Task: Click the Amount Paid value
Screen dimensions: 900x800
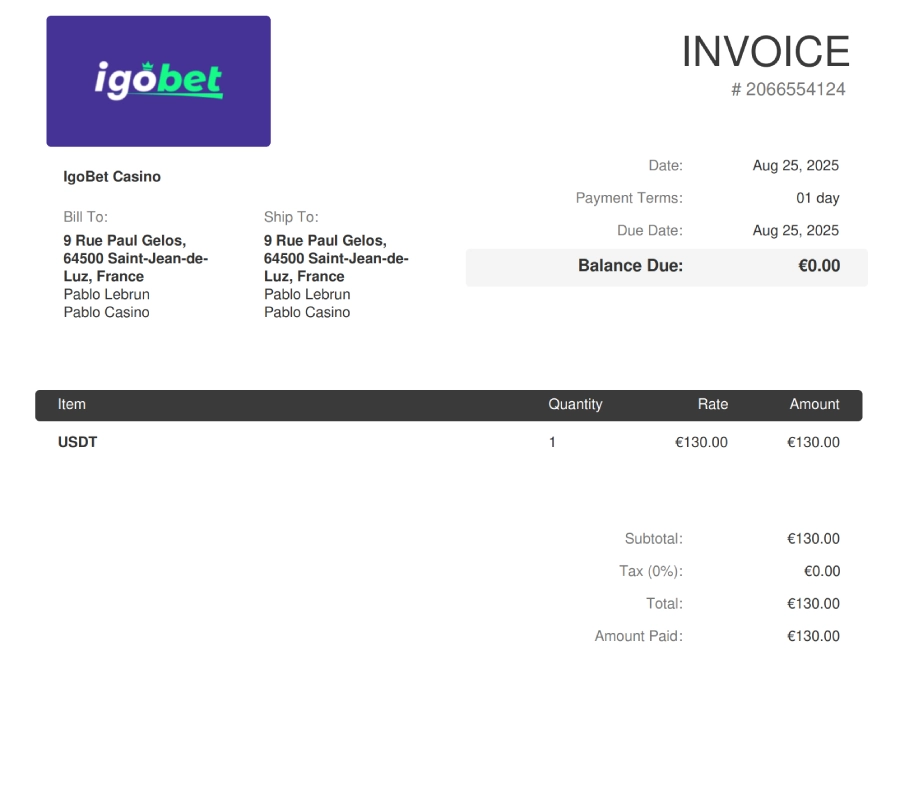Action: 813,636
